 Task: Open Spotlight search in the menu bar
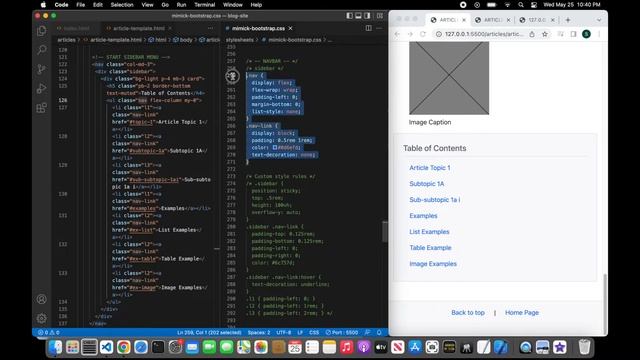(x=521, y=5)
